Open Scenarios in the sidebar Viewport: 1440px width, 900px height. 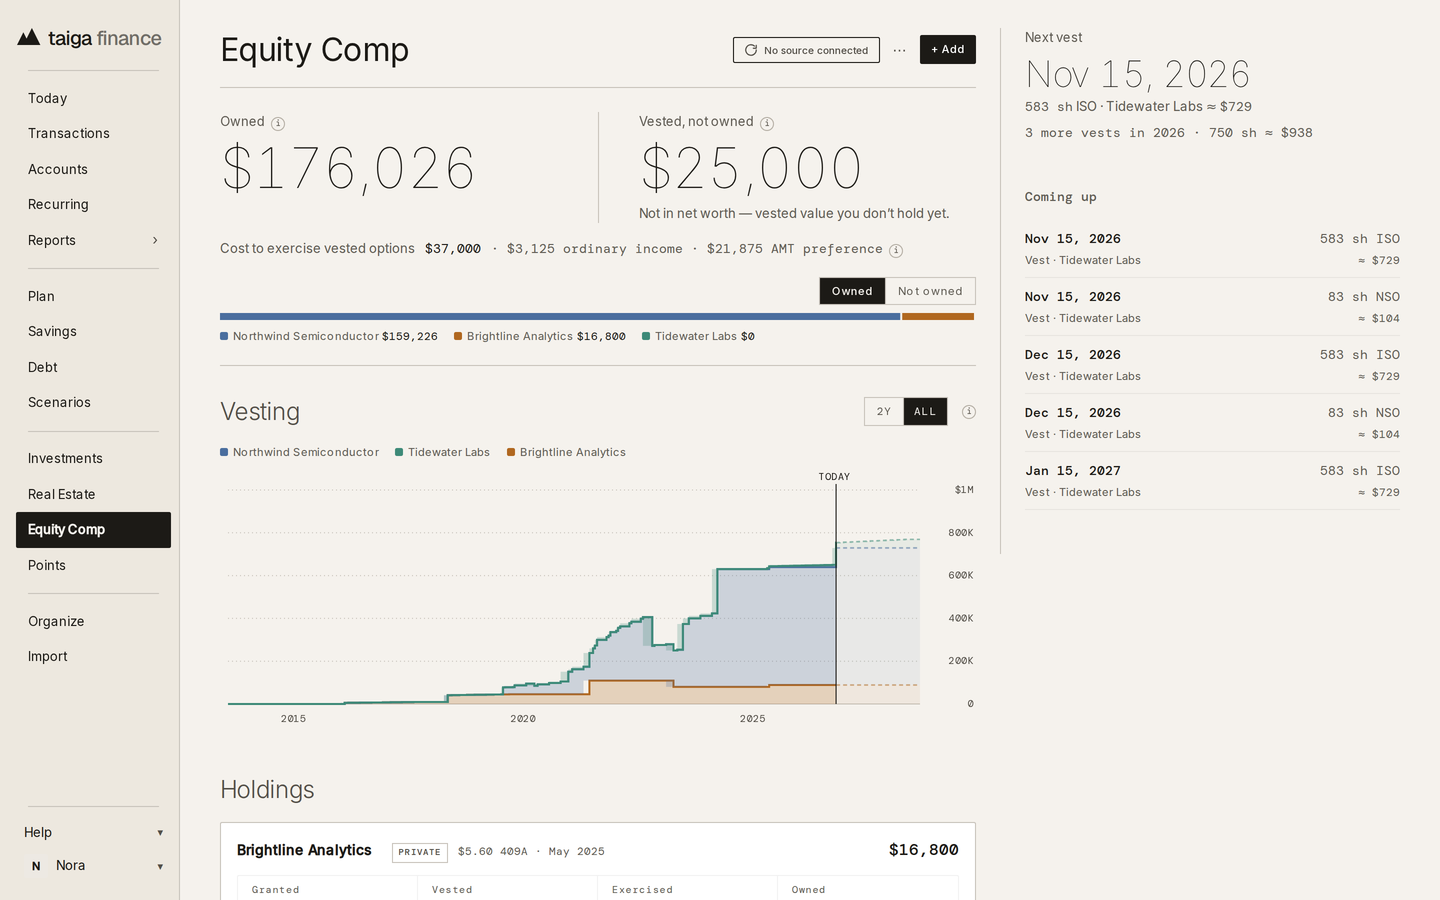pyautogui.click(x=93, y=402)
